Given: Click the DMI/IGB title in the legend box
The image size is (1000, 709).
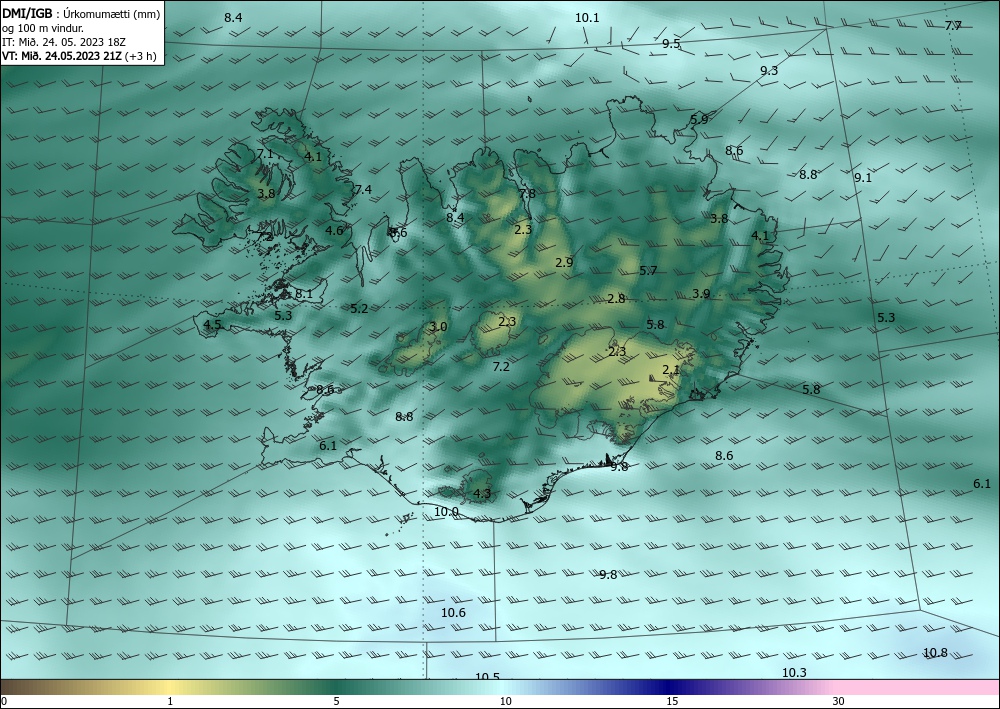Looking at the screenshot, I should click(x=27, y=14).
